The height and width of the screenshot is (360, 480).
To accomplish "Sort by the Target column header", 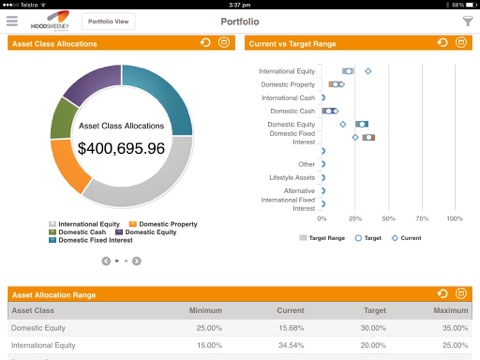I will click(x=375, y=310).
